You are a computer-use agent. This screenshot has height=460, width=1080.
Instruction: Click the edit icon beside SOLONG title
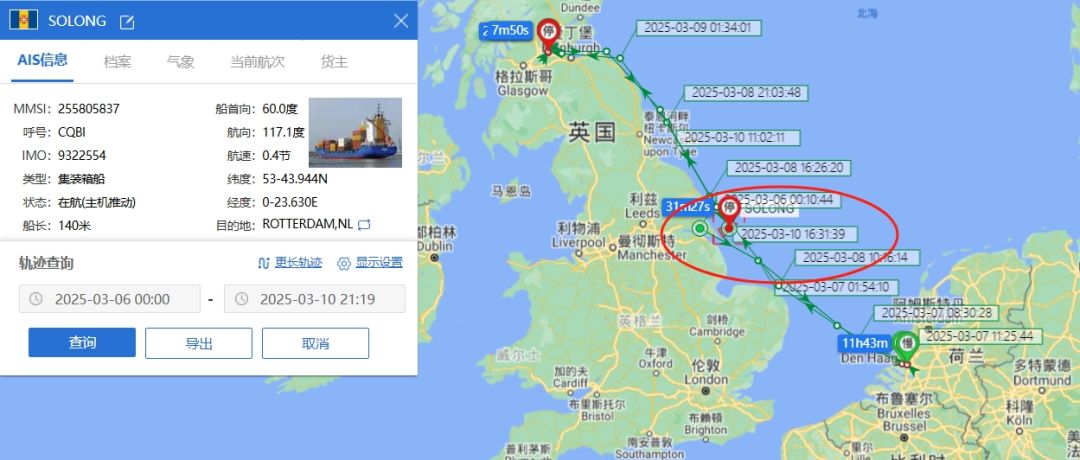click(127, 22)
